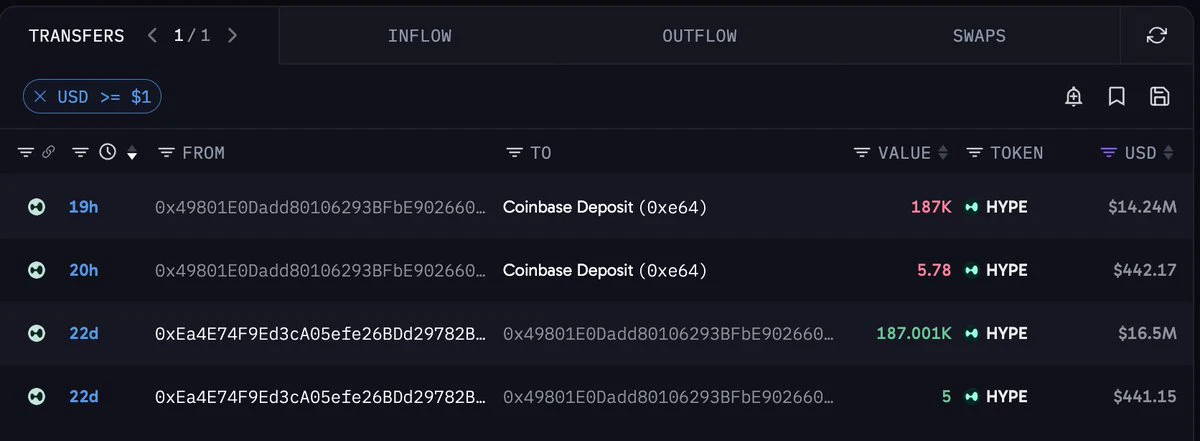
Task: Click the clock time filter icon
Action: (108, 153)
